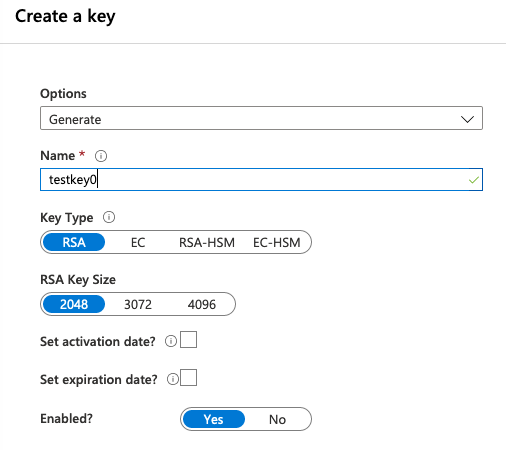Choose 3072 RSA key size
506x450 pixels.
[138, 304]
